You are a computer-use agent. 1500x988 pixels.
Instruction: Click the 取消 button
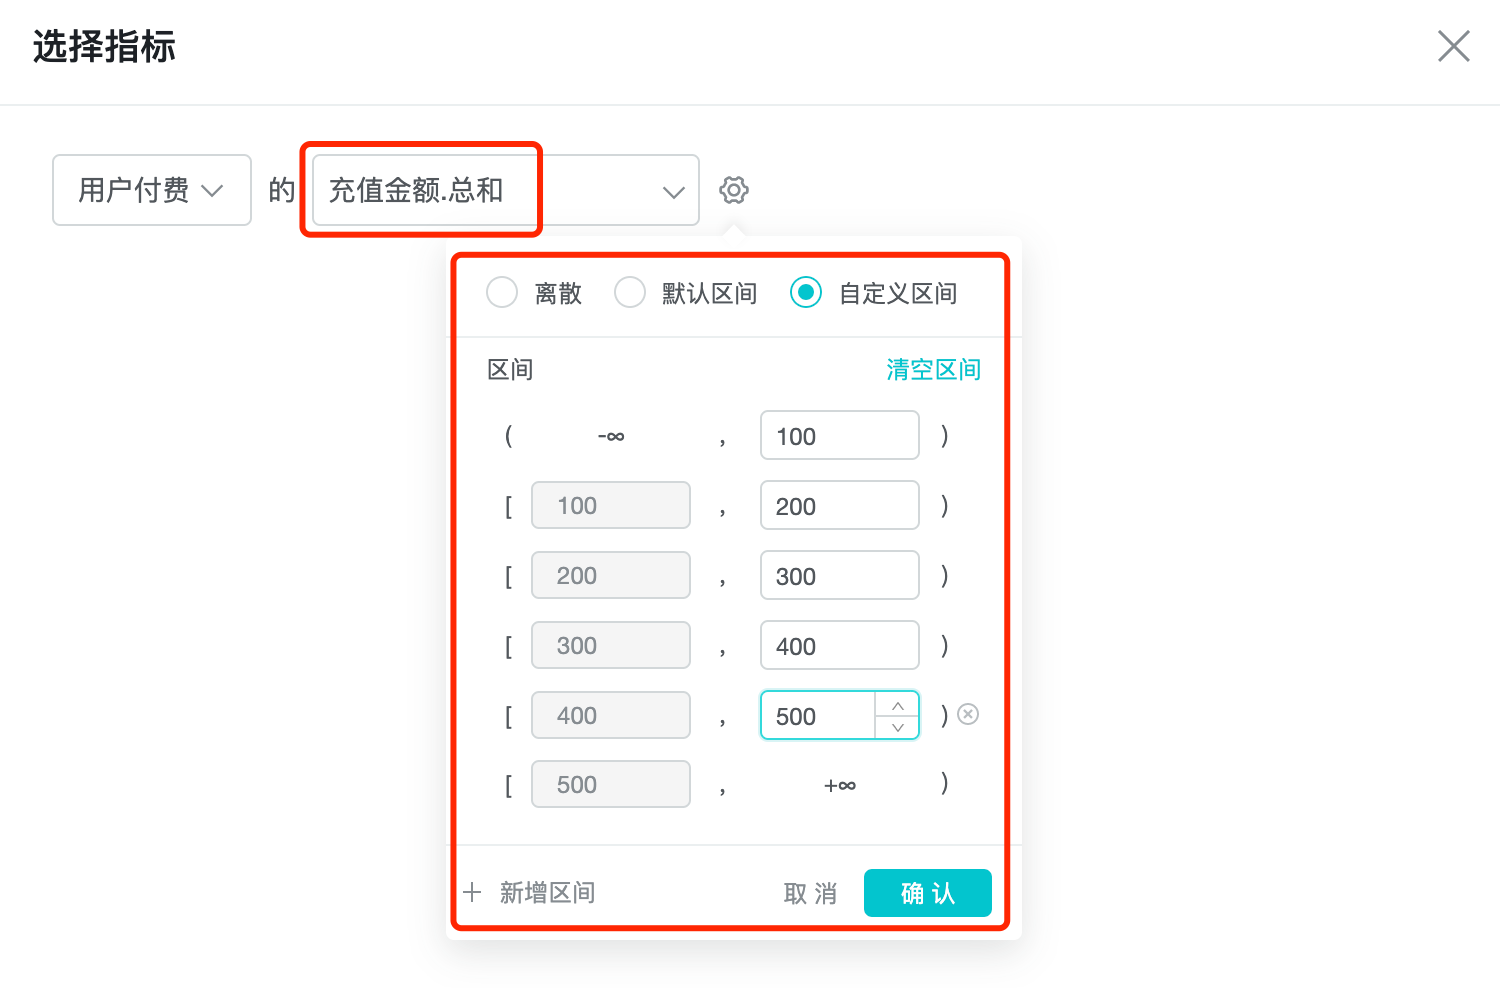pyautogui.click(x=810, y=893)
